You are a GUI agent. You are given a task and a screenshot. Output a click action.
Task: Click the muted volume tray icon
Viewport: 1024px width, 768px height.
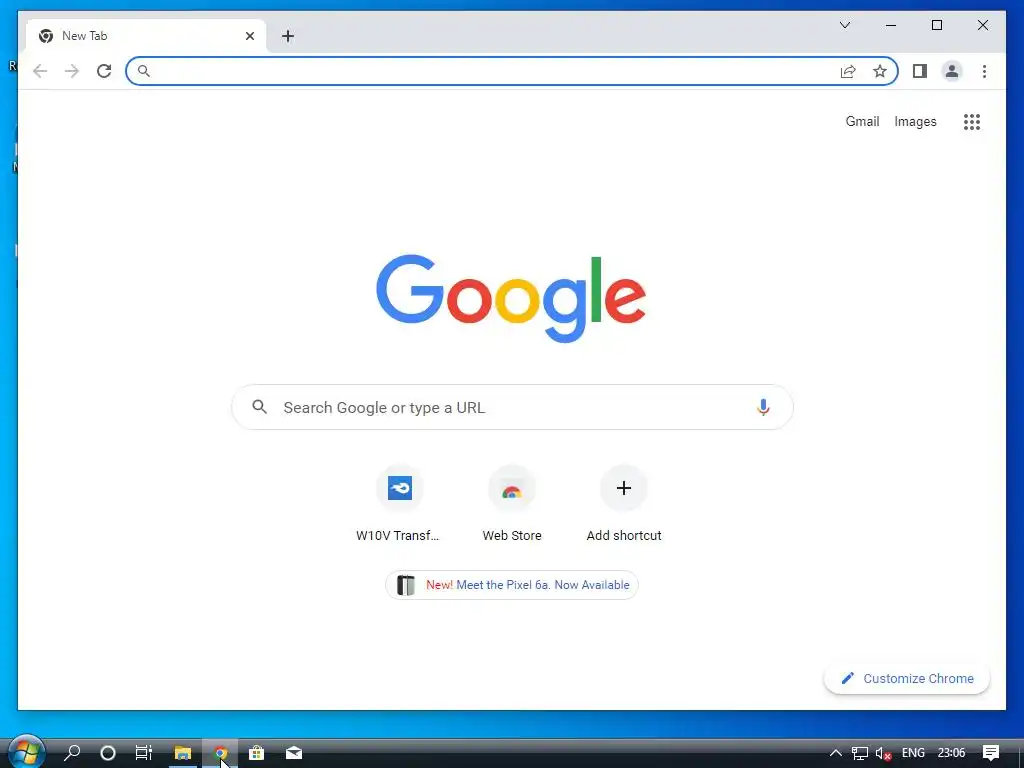pos(884,753)
